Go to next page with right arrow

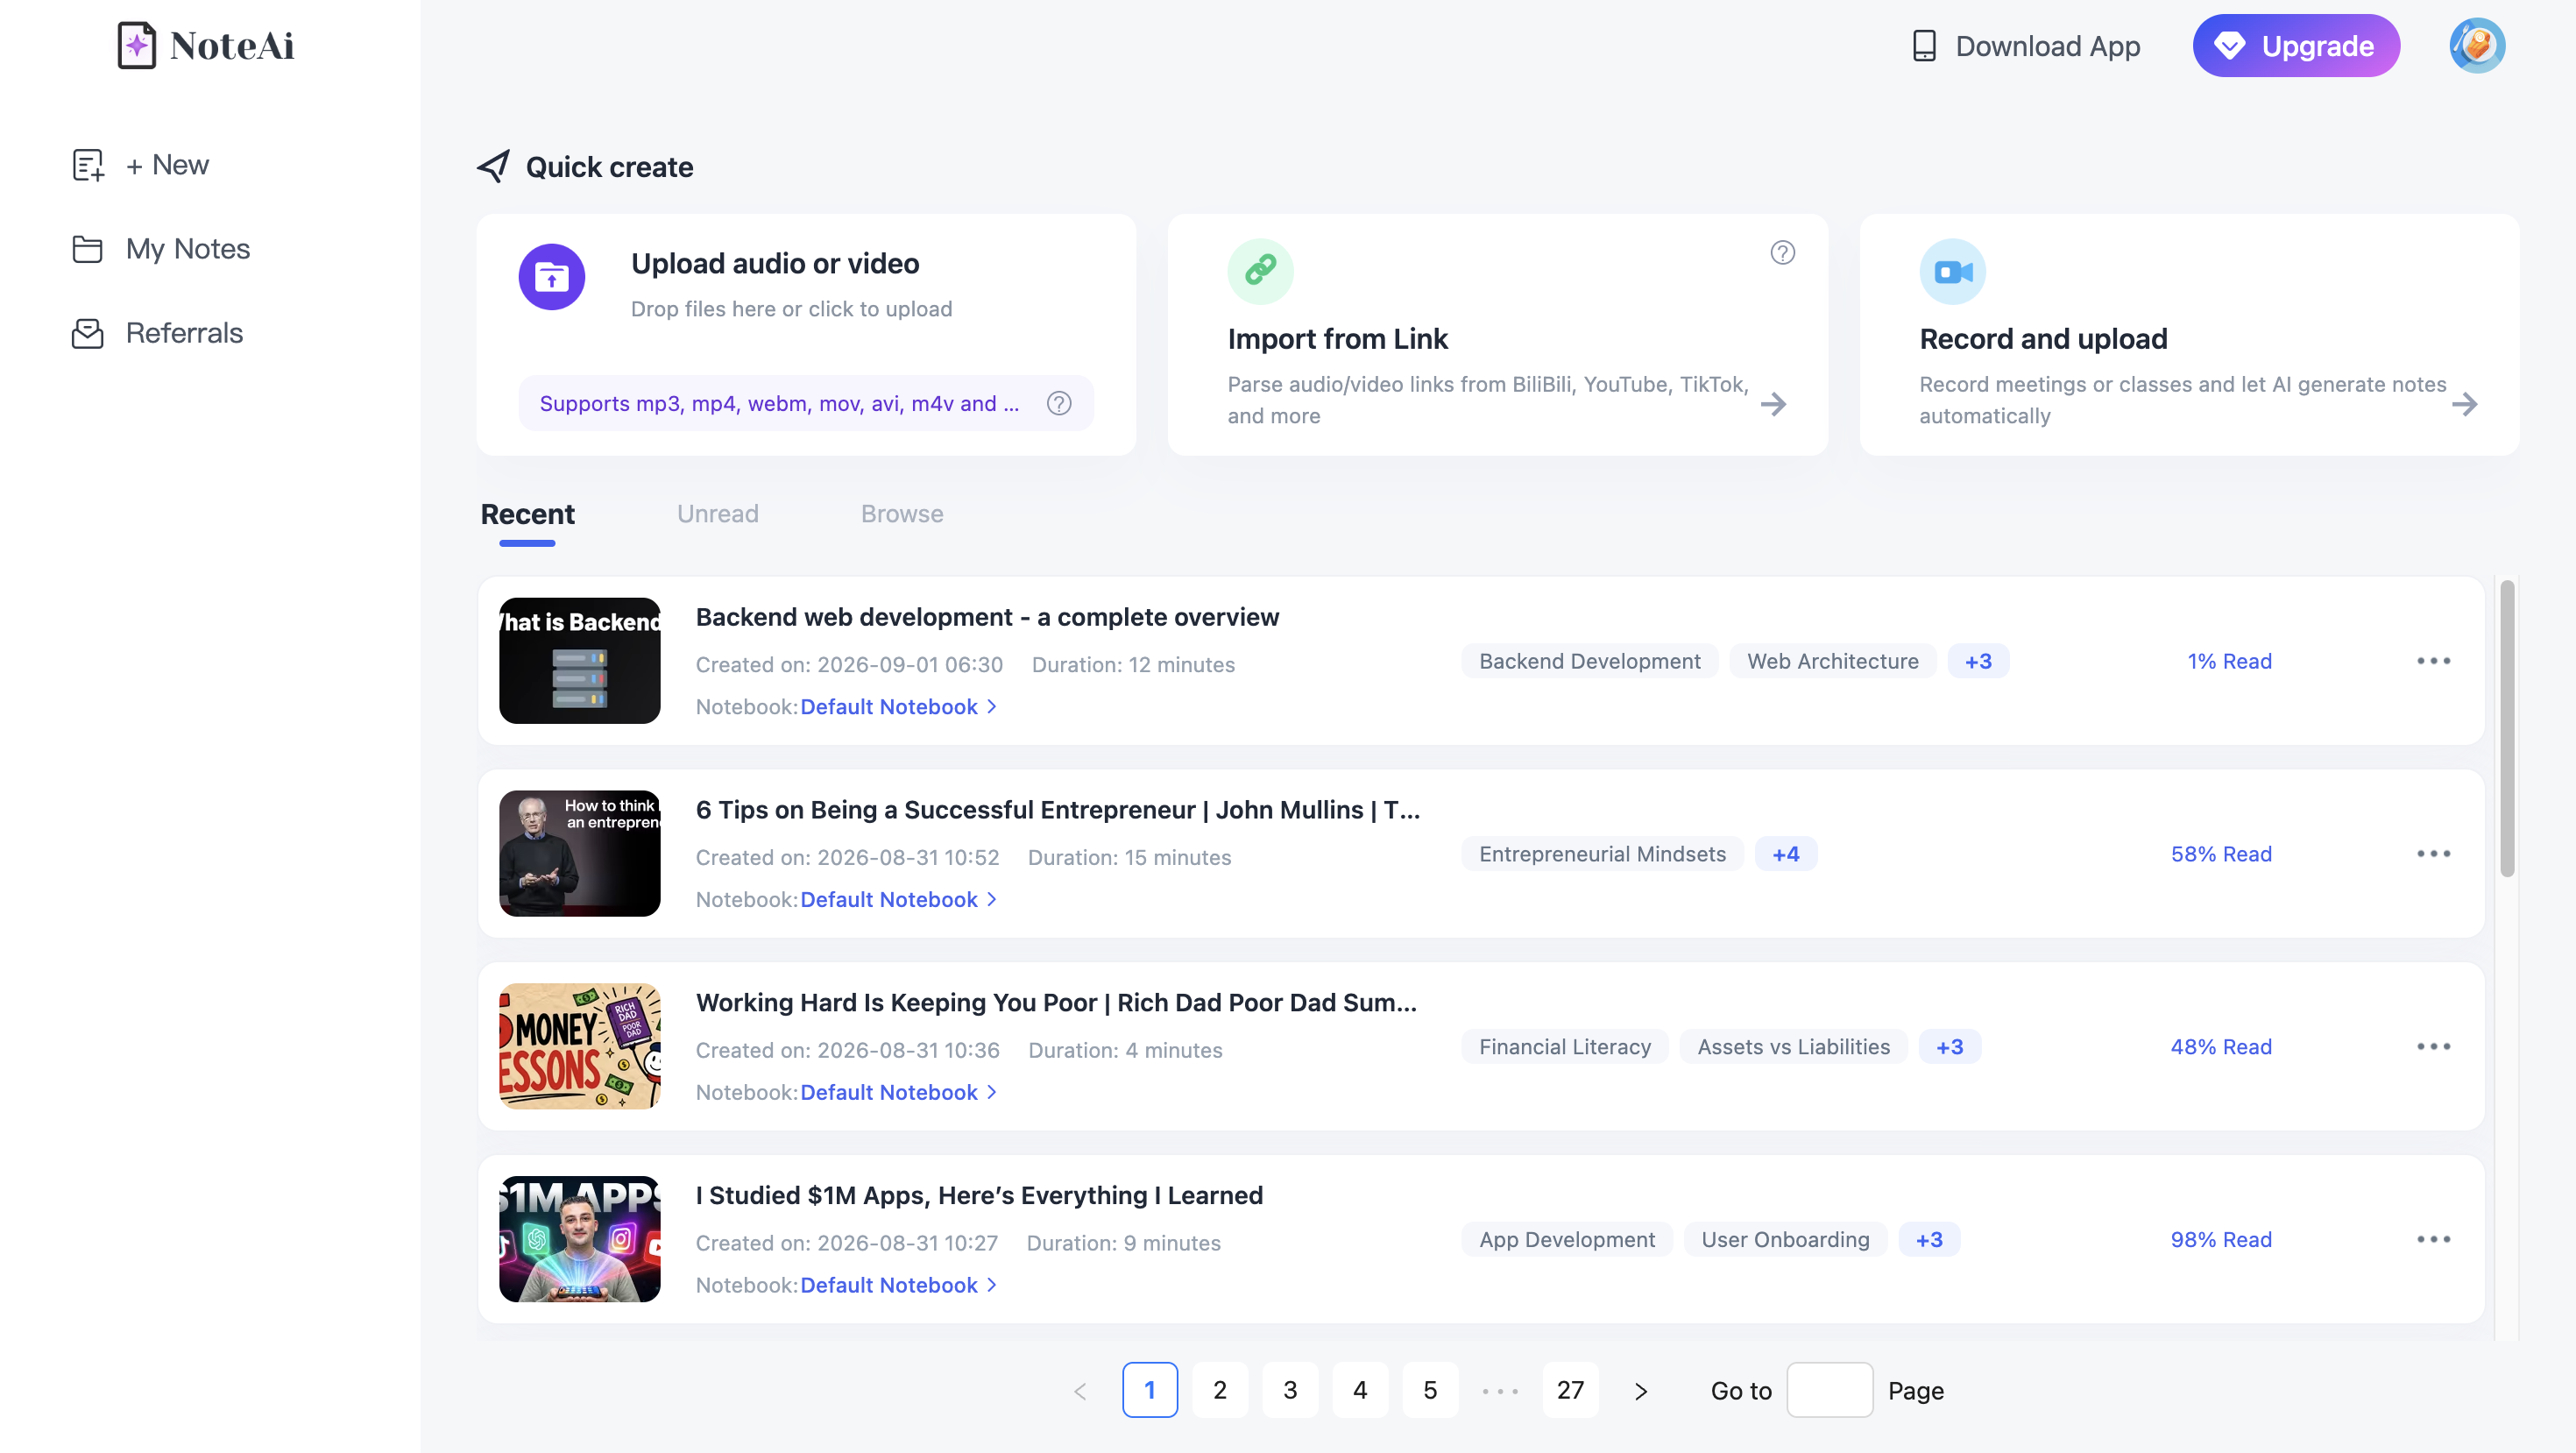pos(1640,1391)
